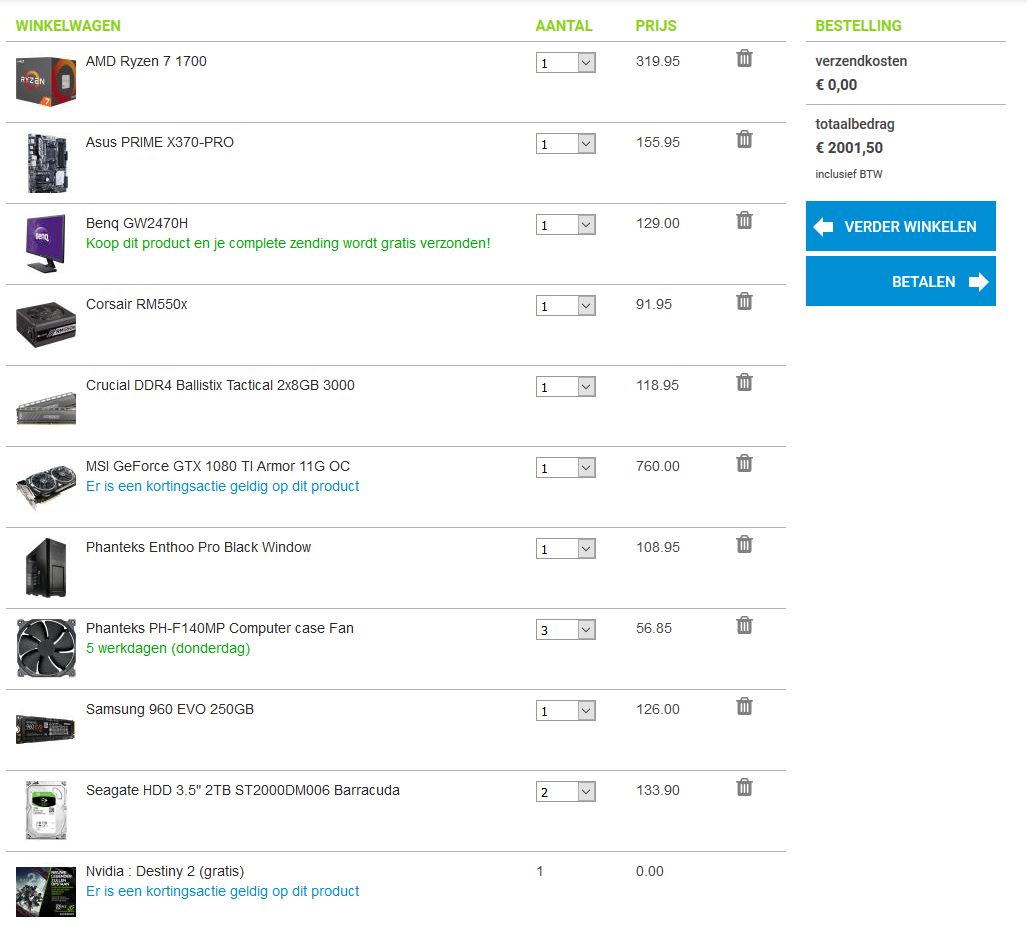The width and height of the screenshot is (1027, 952).
Task: Open Phanteks case thumbnail image
Action: coord(46,567)
